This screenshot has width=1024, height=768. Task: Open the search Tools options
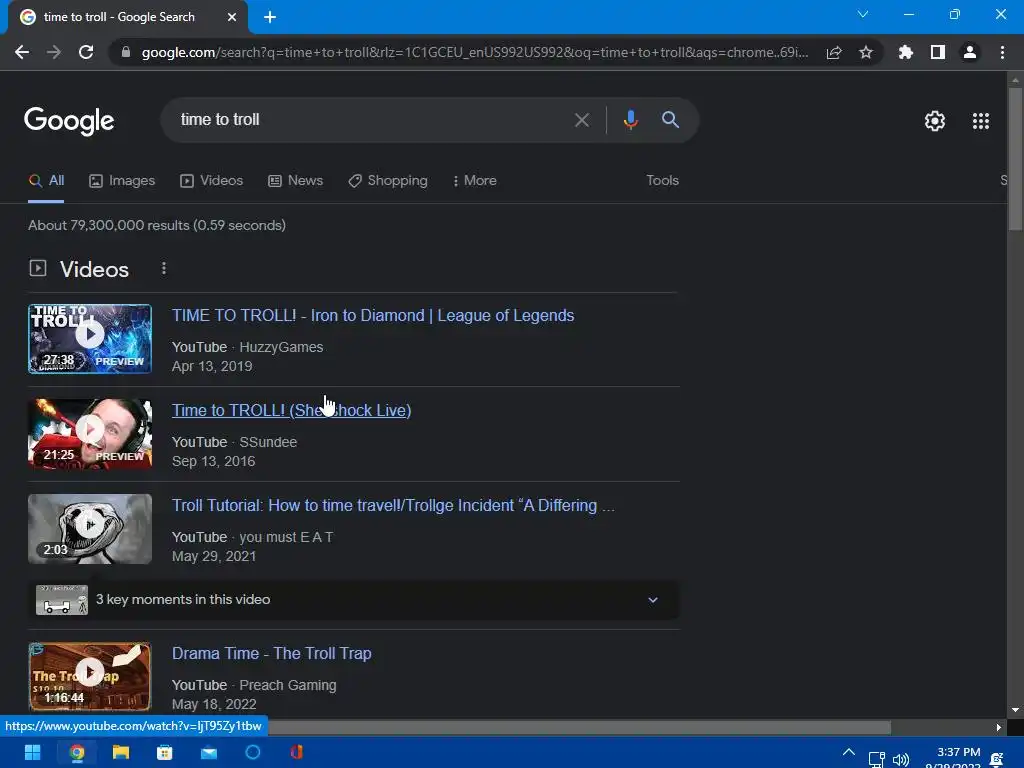point(662,181)
